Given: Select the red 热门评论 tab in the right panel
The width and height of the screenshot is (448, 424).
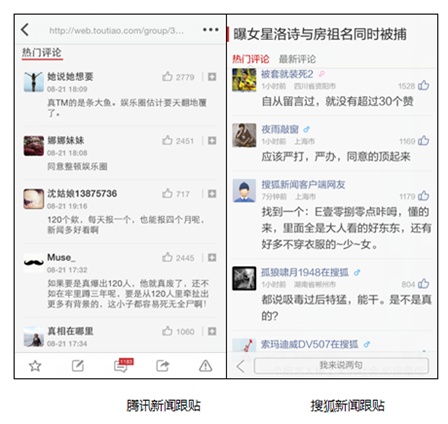Looking at the screenshot, I should tap(251, 59).
